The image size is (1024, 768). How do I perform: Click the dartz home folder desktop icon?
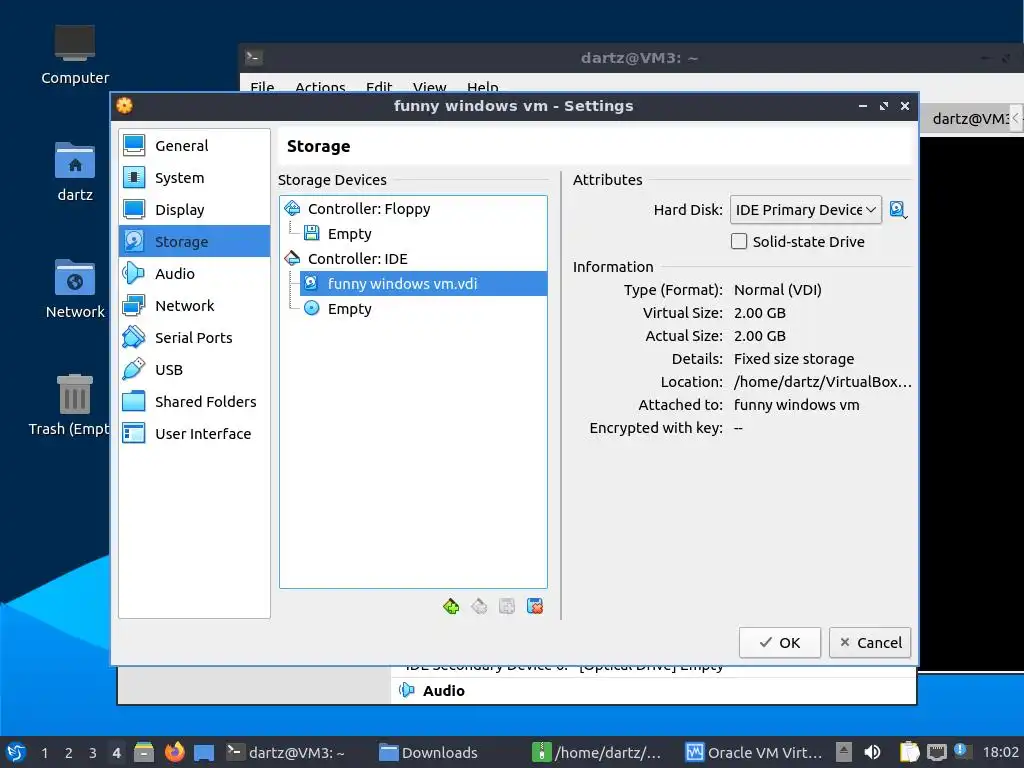(x=74, y=172)
